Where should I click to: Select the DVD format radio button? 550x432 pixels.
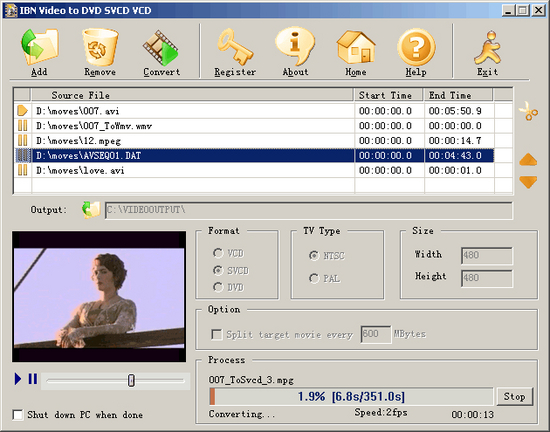(217, 287)
